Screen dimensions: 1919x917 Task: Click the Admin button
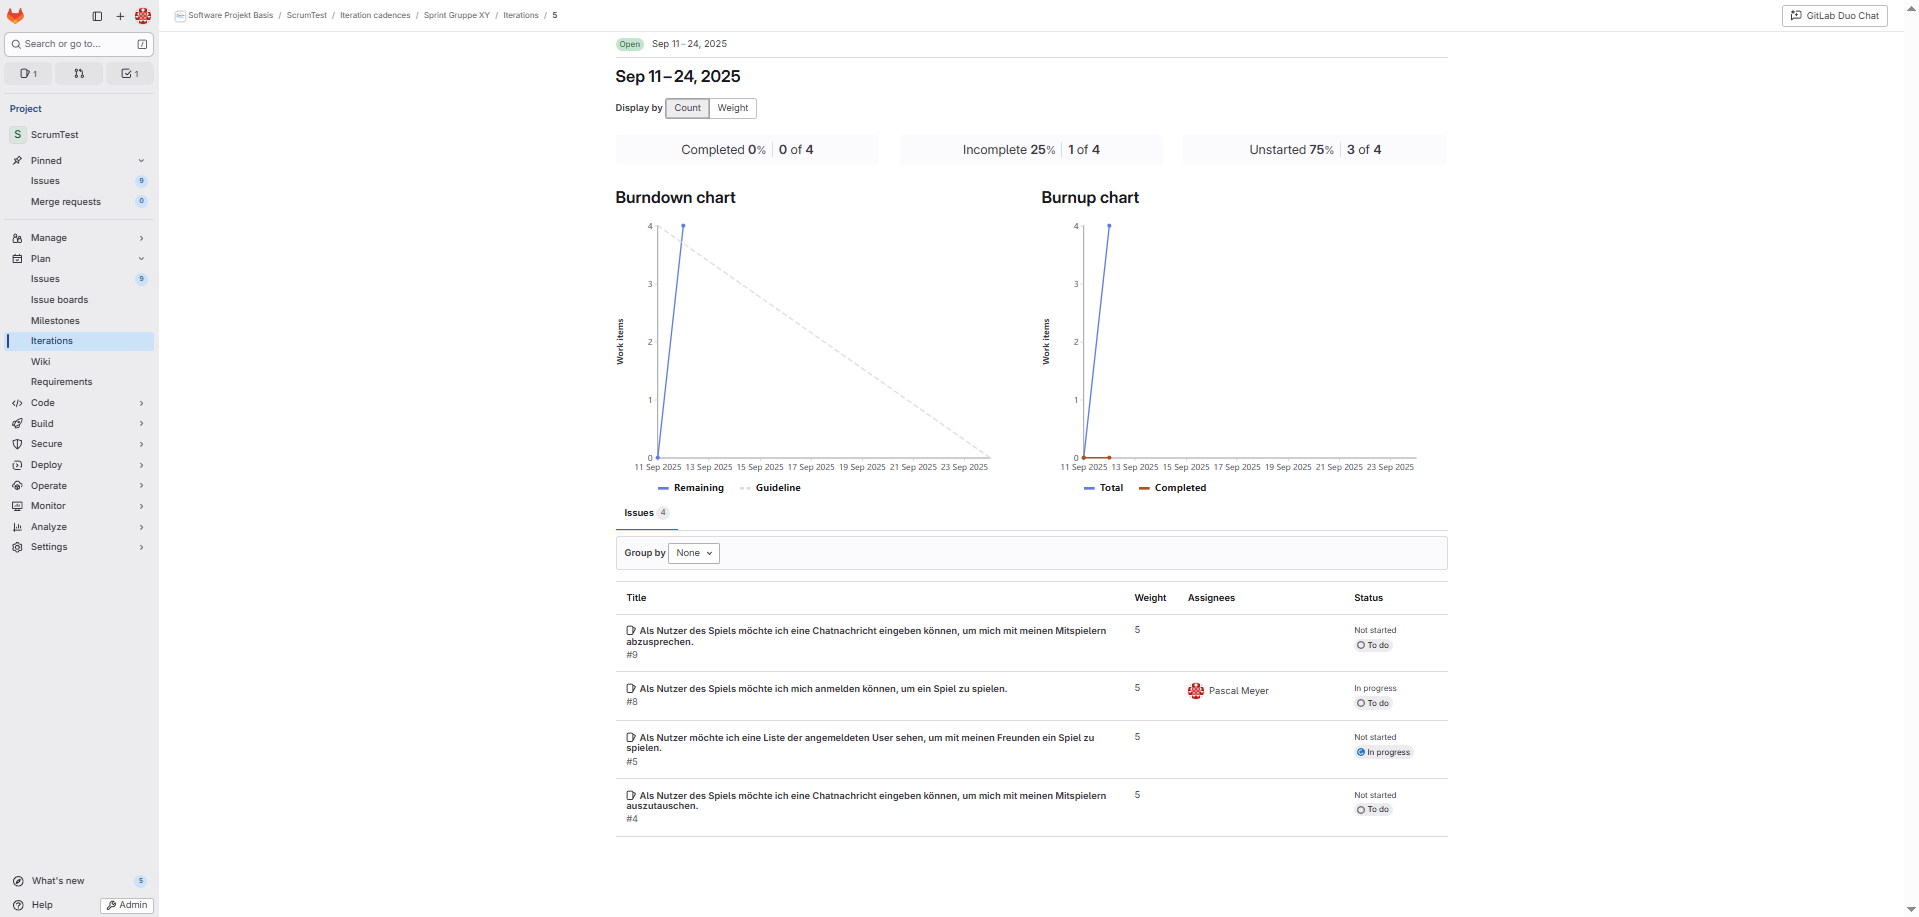pos(127,905)
